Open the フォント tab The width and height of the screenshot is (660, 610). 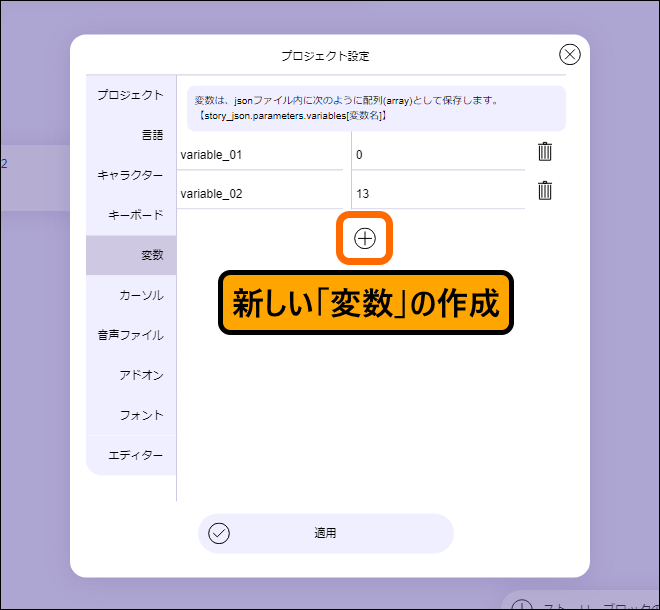coord(131,415)
